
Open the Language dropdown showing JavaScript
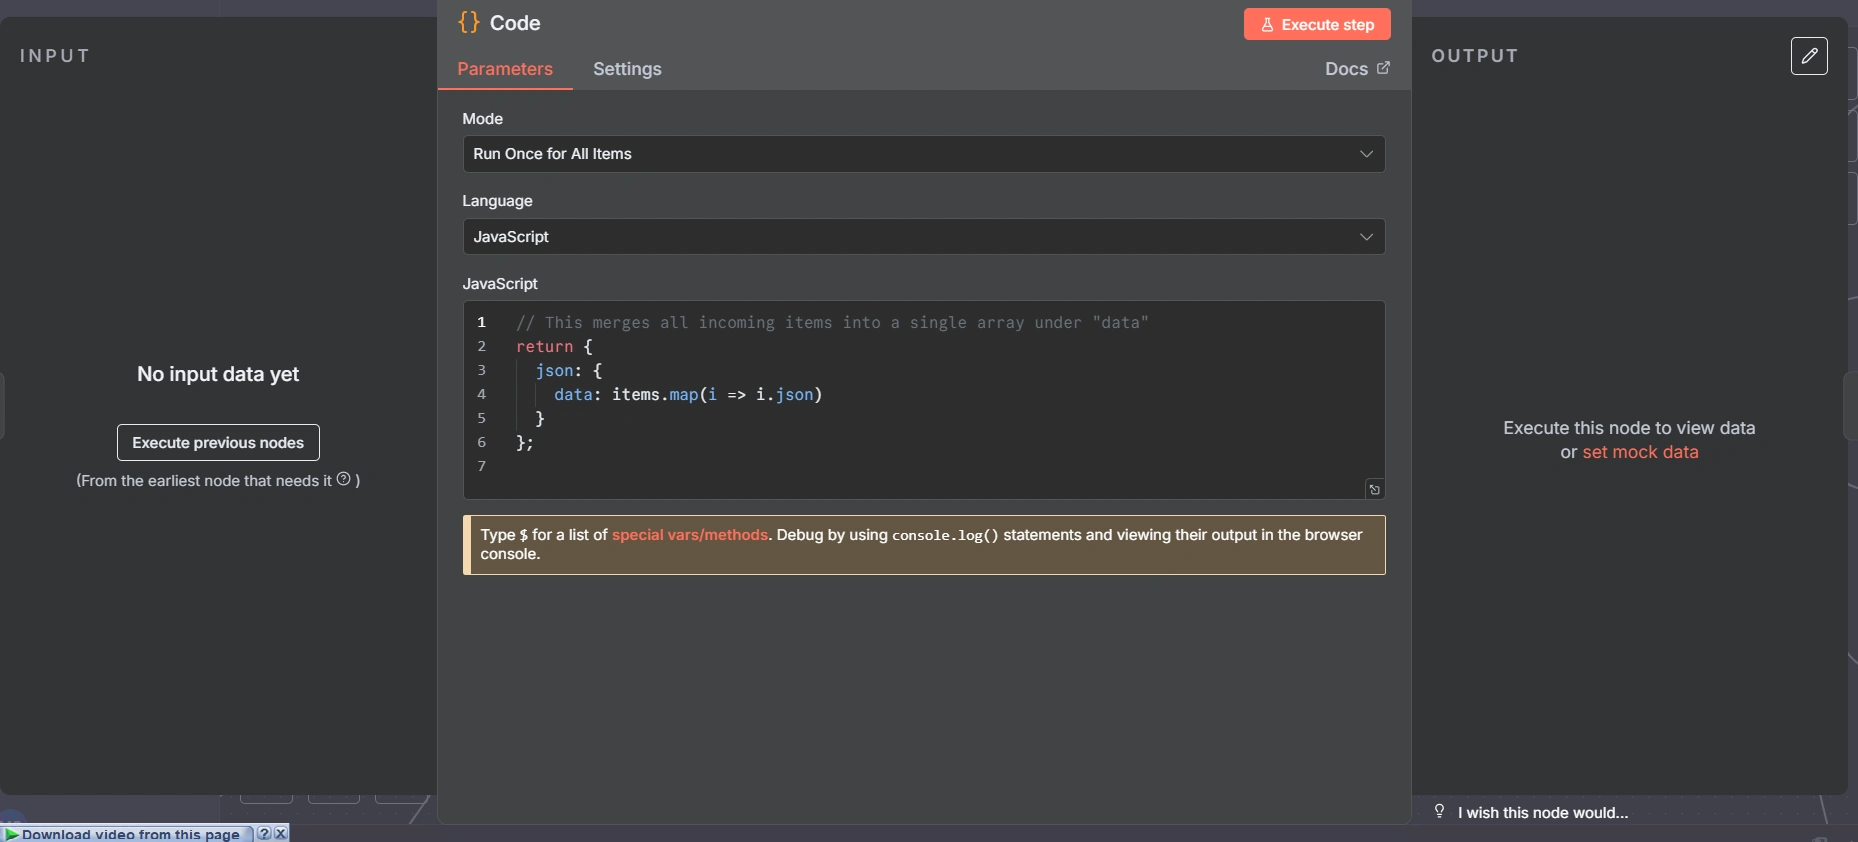(x=922, y=237)
